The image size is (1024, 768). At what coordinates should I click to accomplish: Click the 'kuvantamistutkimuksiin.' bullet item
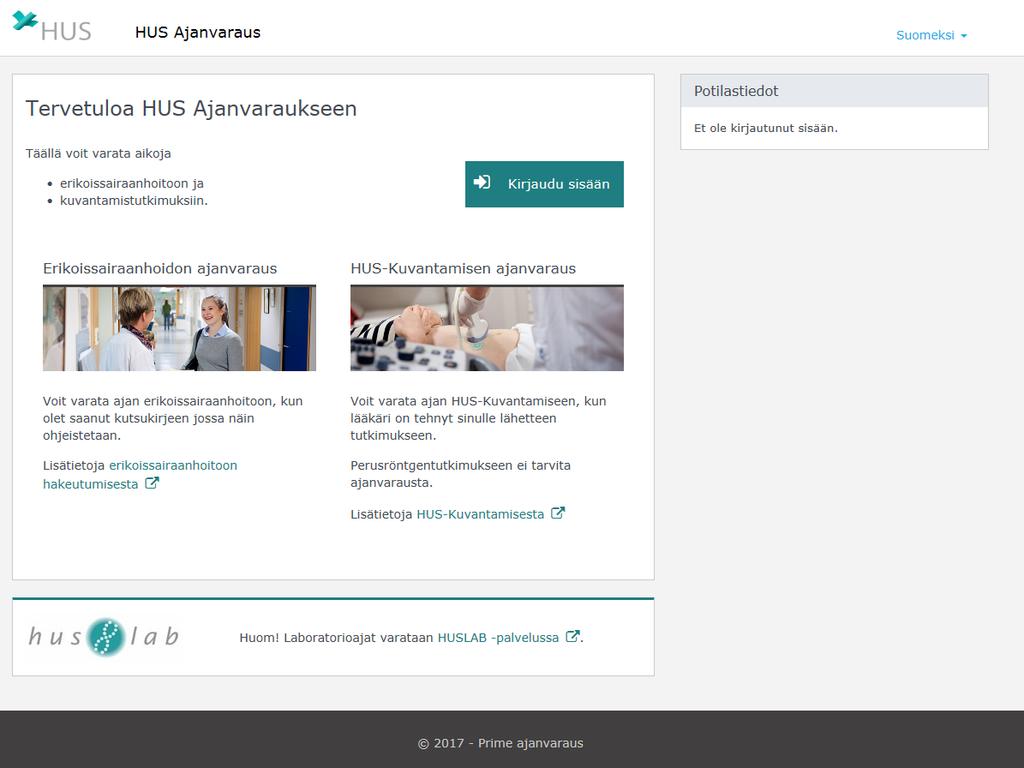pos(134,200)
